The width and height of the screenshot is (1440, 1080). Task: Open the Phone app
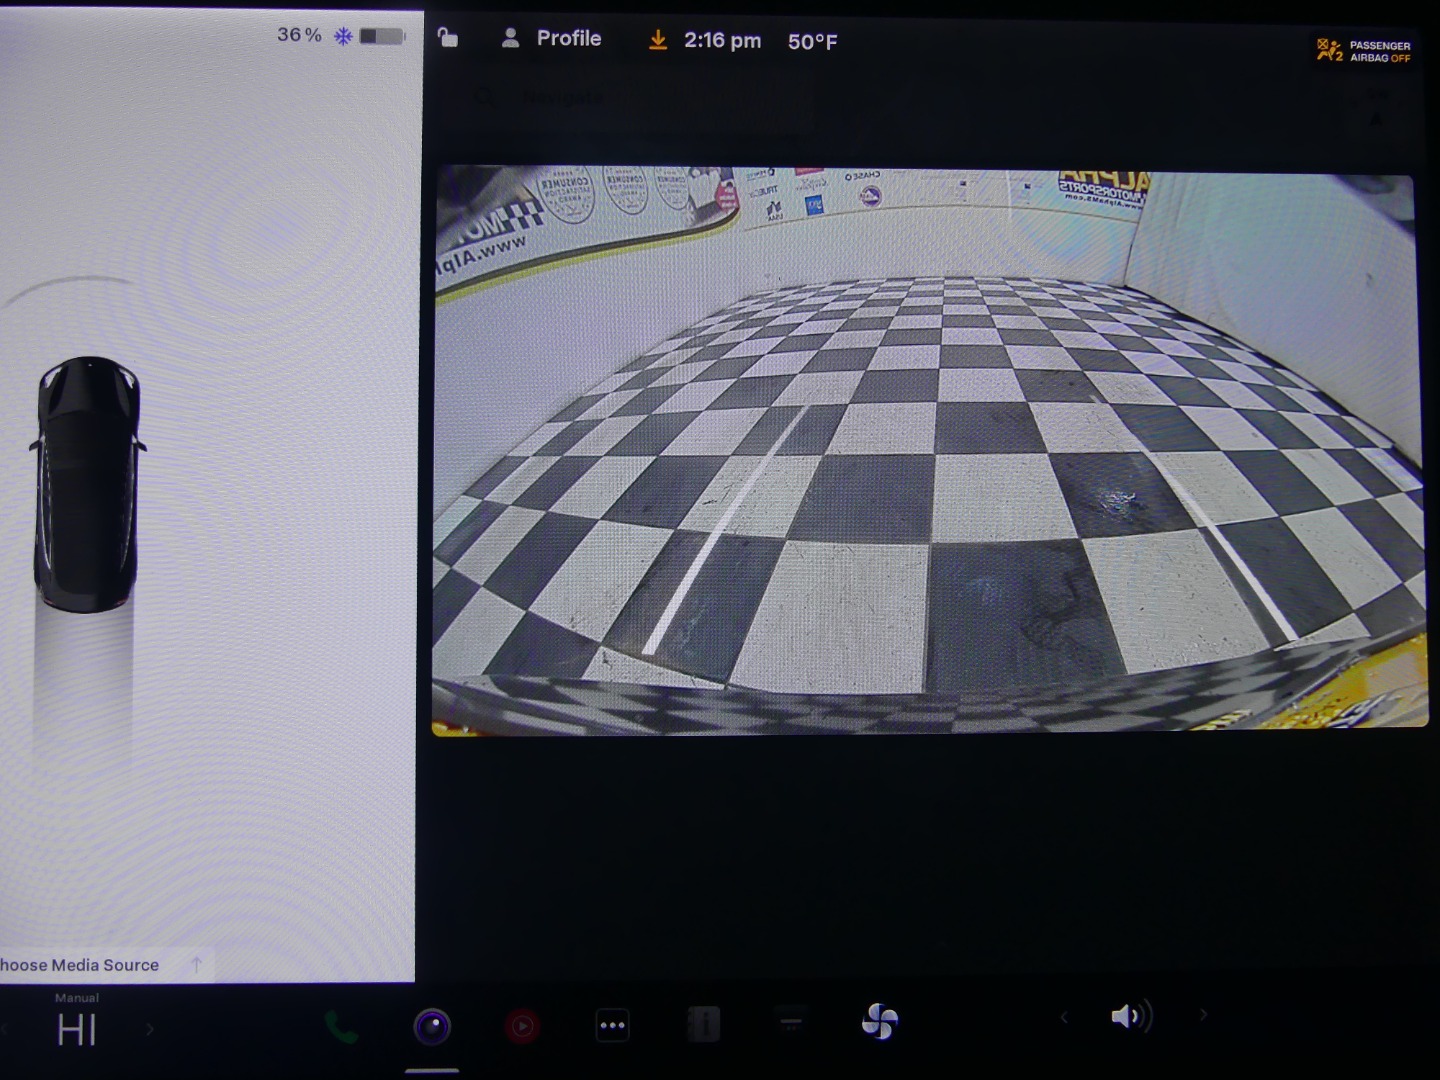[x=341, y=1027]
